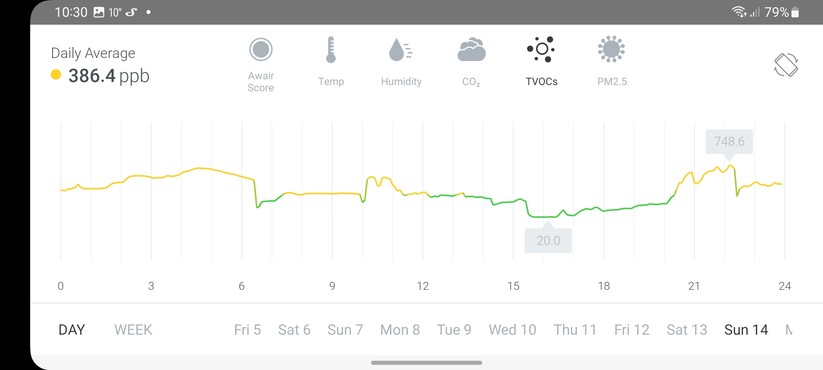
Task: Tap the bottom navigation handle bar
Action: click(426, 363)
